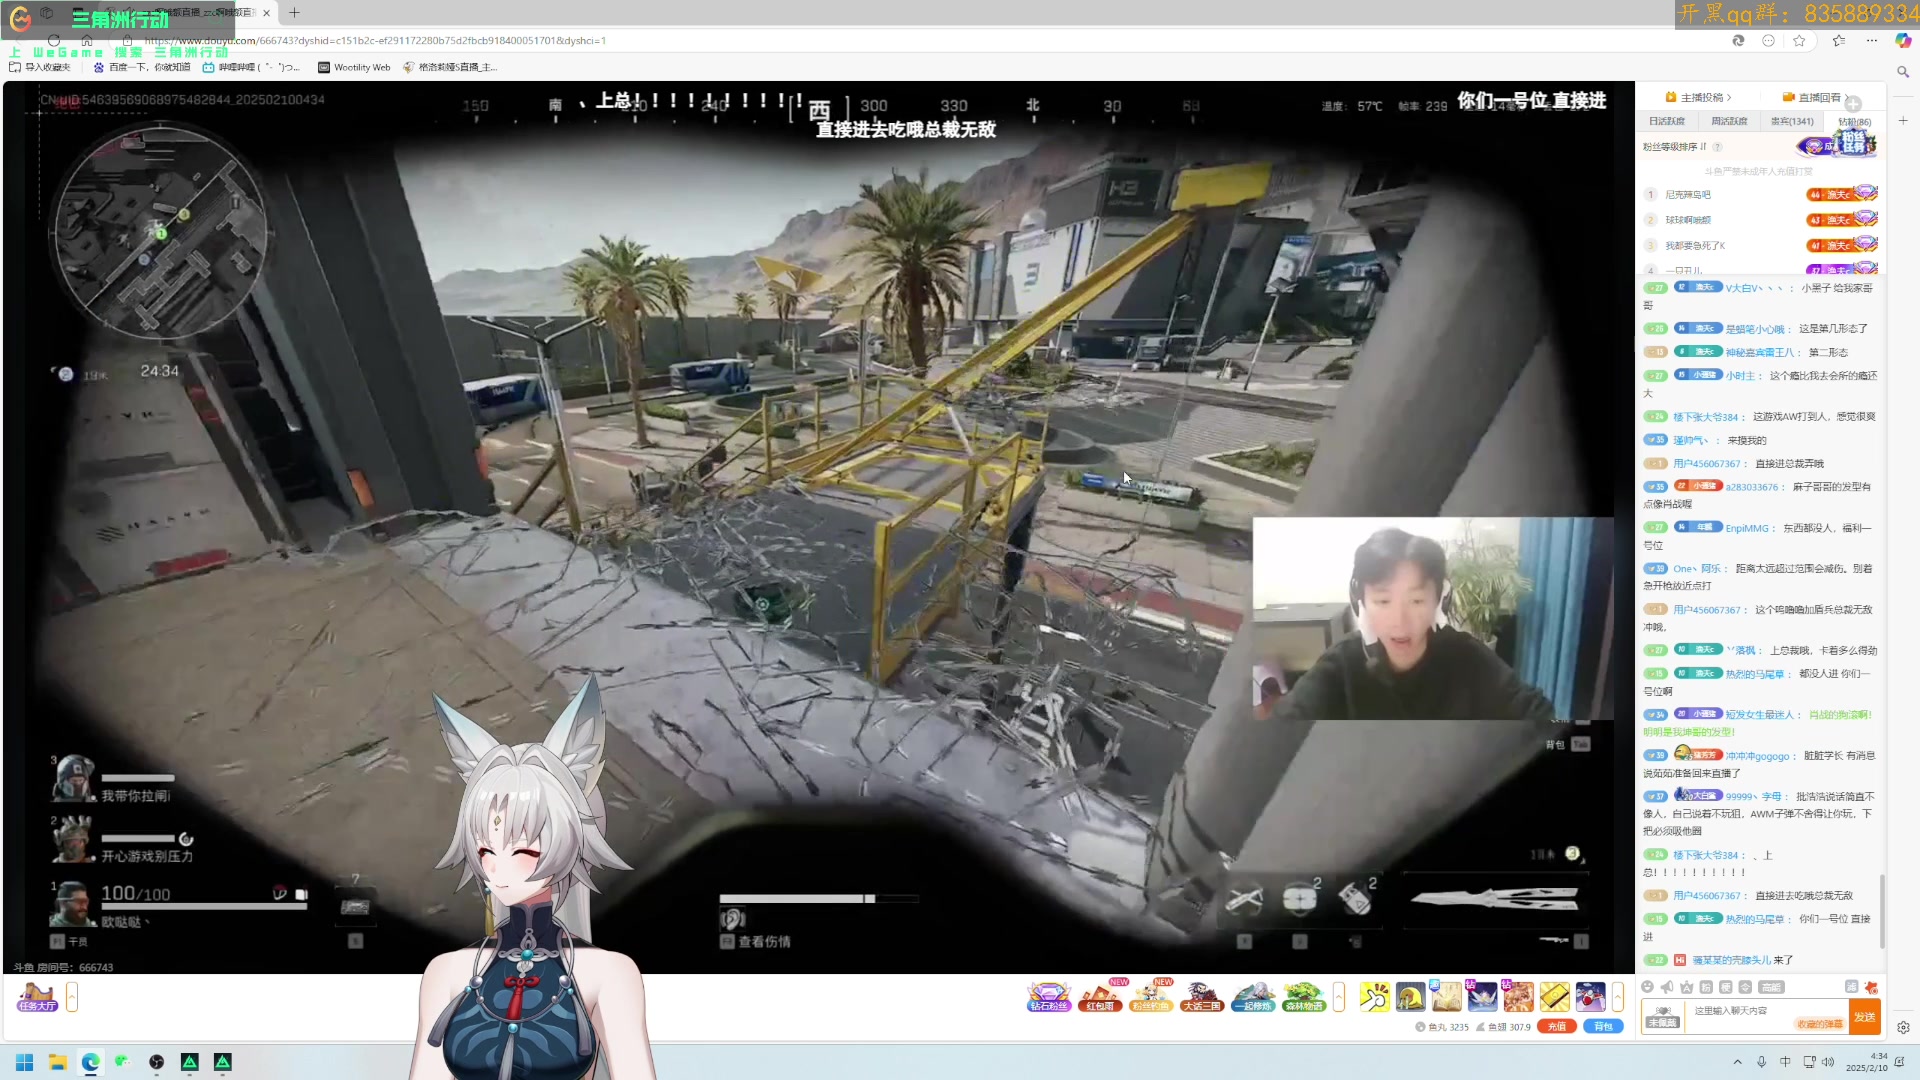Image resolution: width=1920 pixels, height=1080 pixels.
Task: Expand the gift list arrow
Action: [x=1617, y=997]
